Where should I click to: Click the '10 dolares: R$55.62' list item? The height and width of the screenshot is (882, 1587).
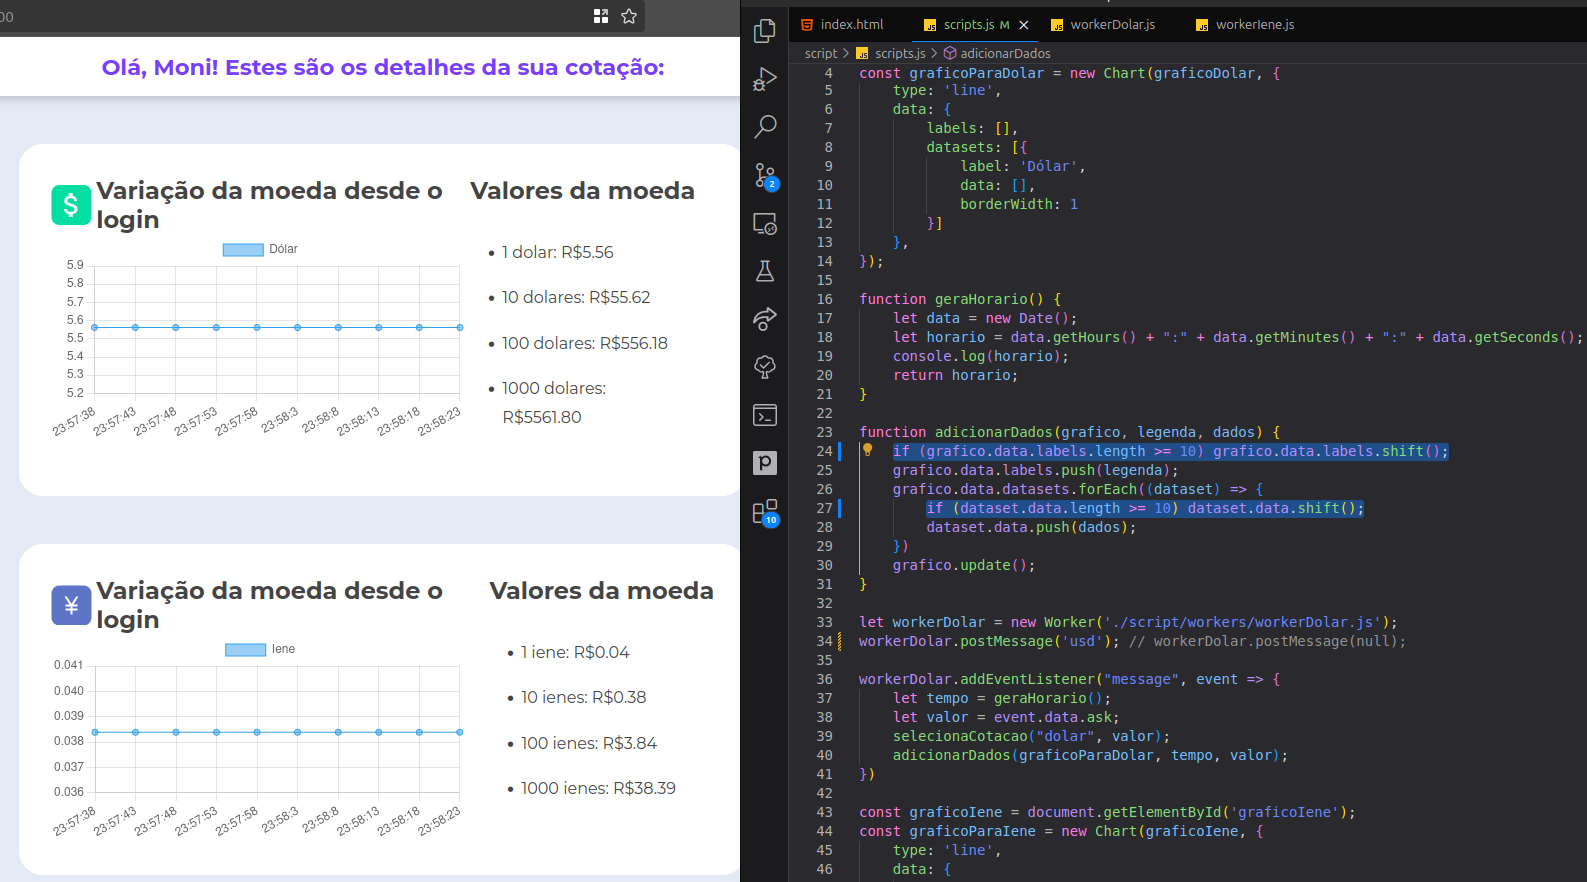[576, 297]
